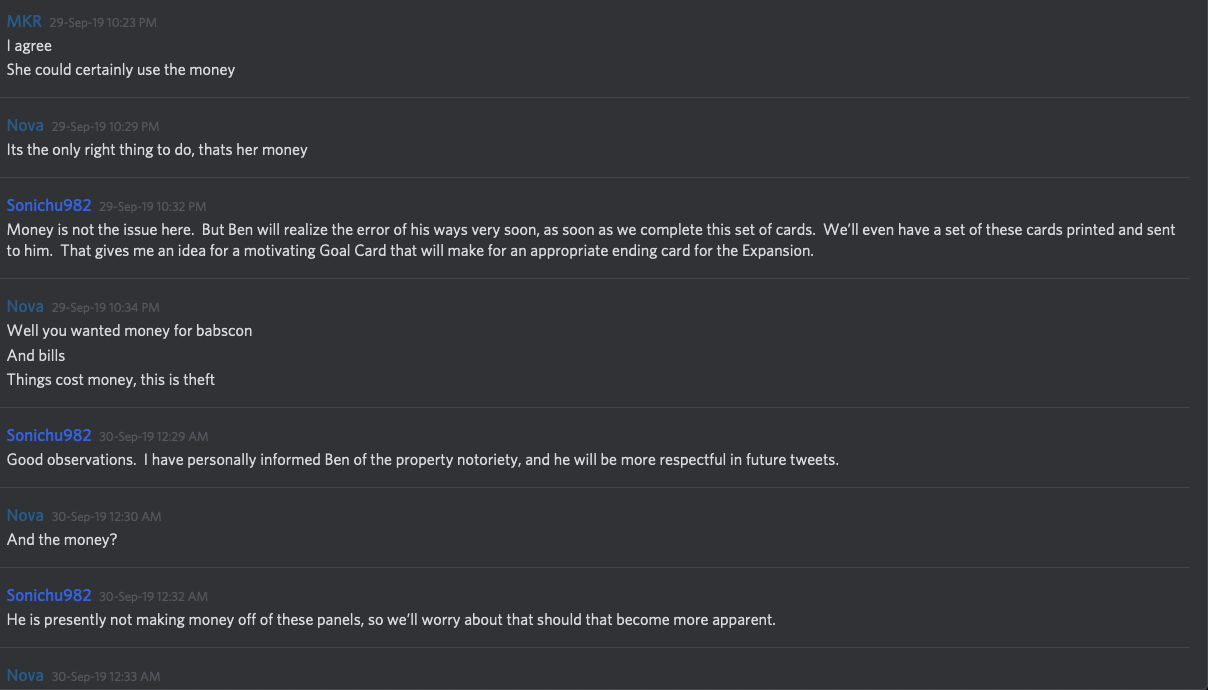Screen dimensions: 1208x690
Task: Click "She could certainly use the money" message
Action: [120, 70]
